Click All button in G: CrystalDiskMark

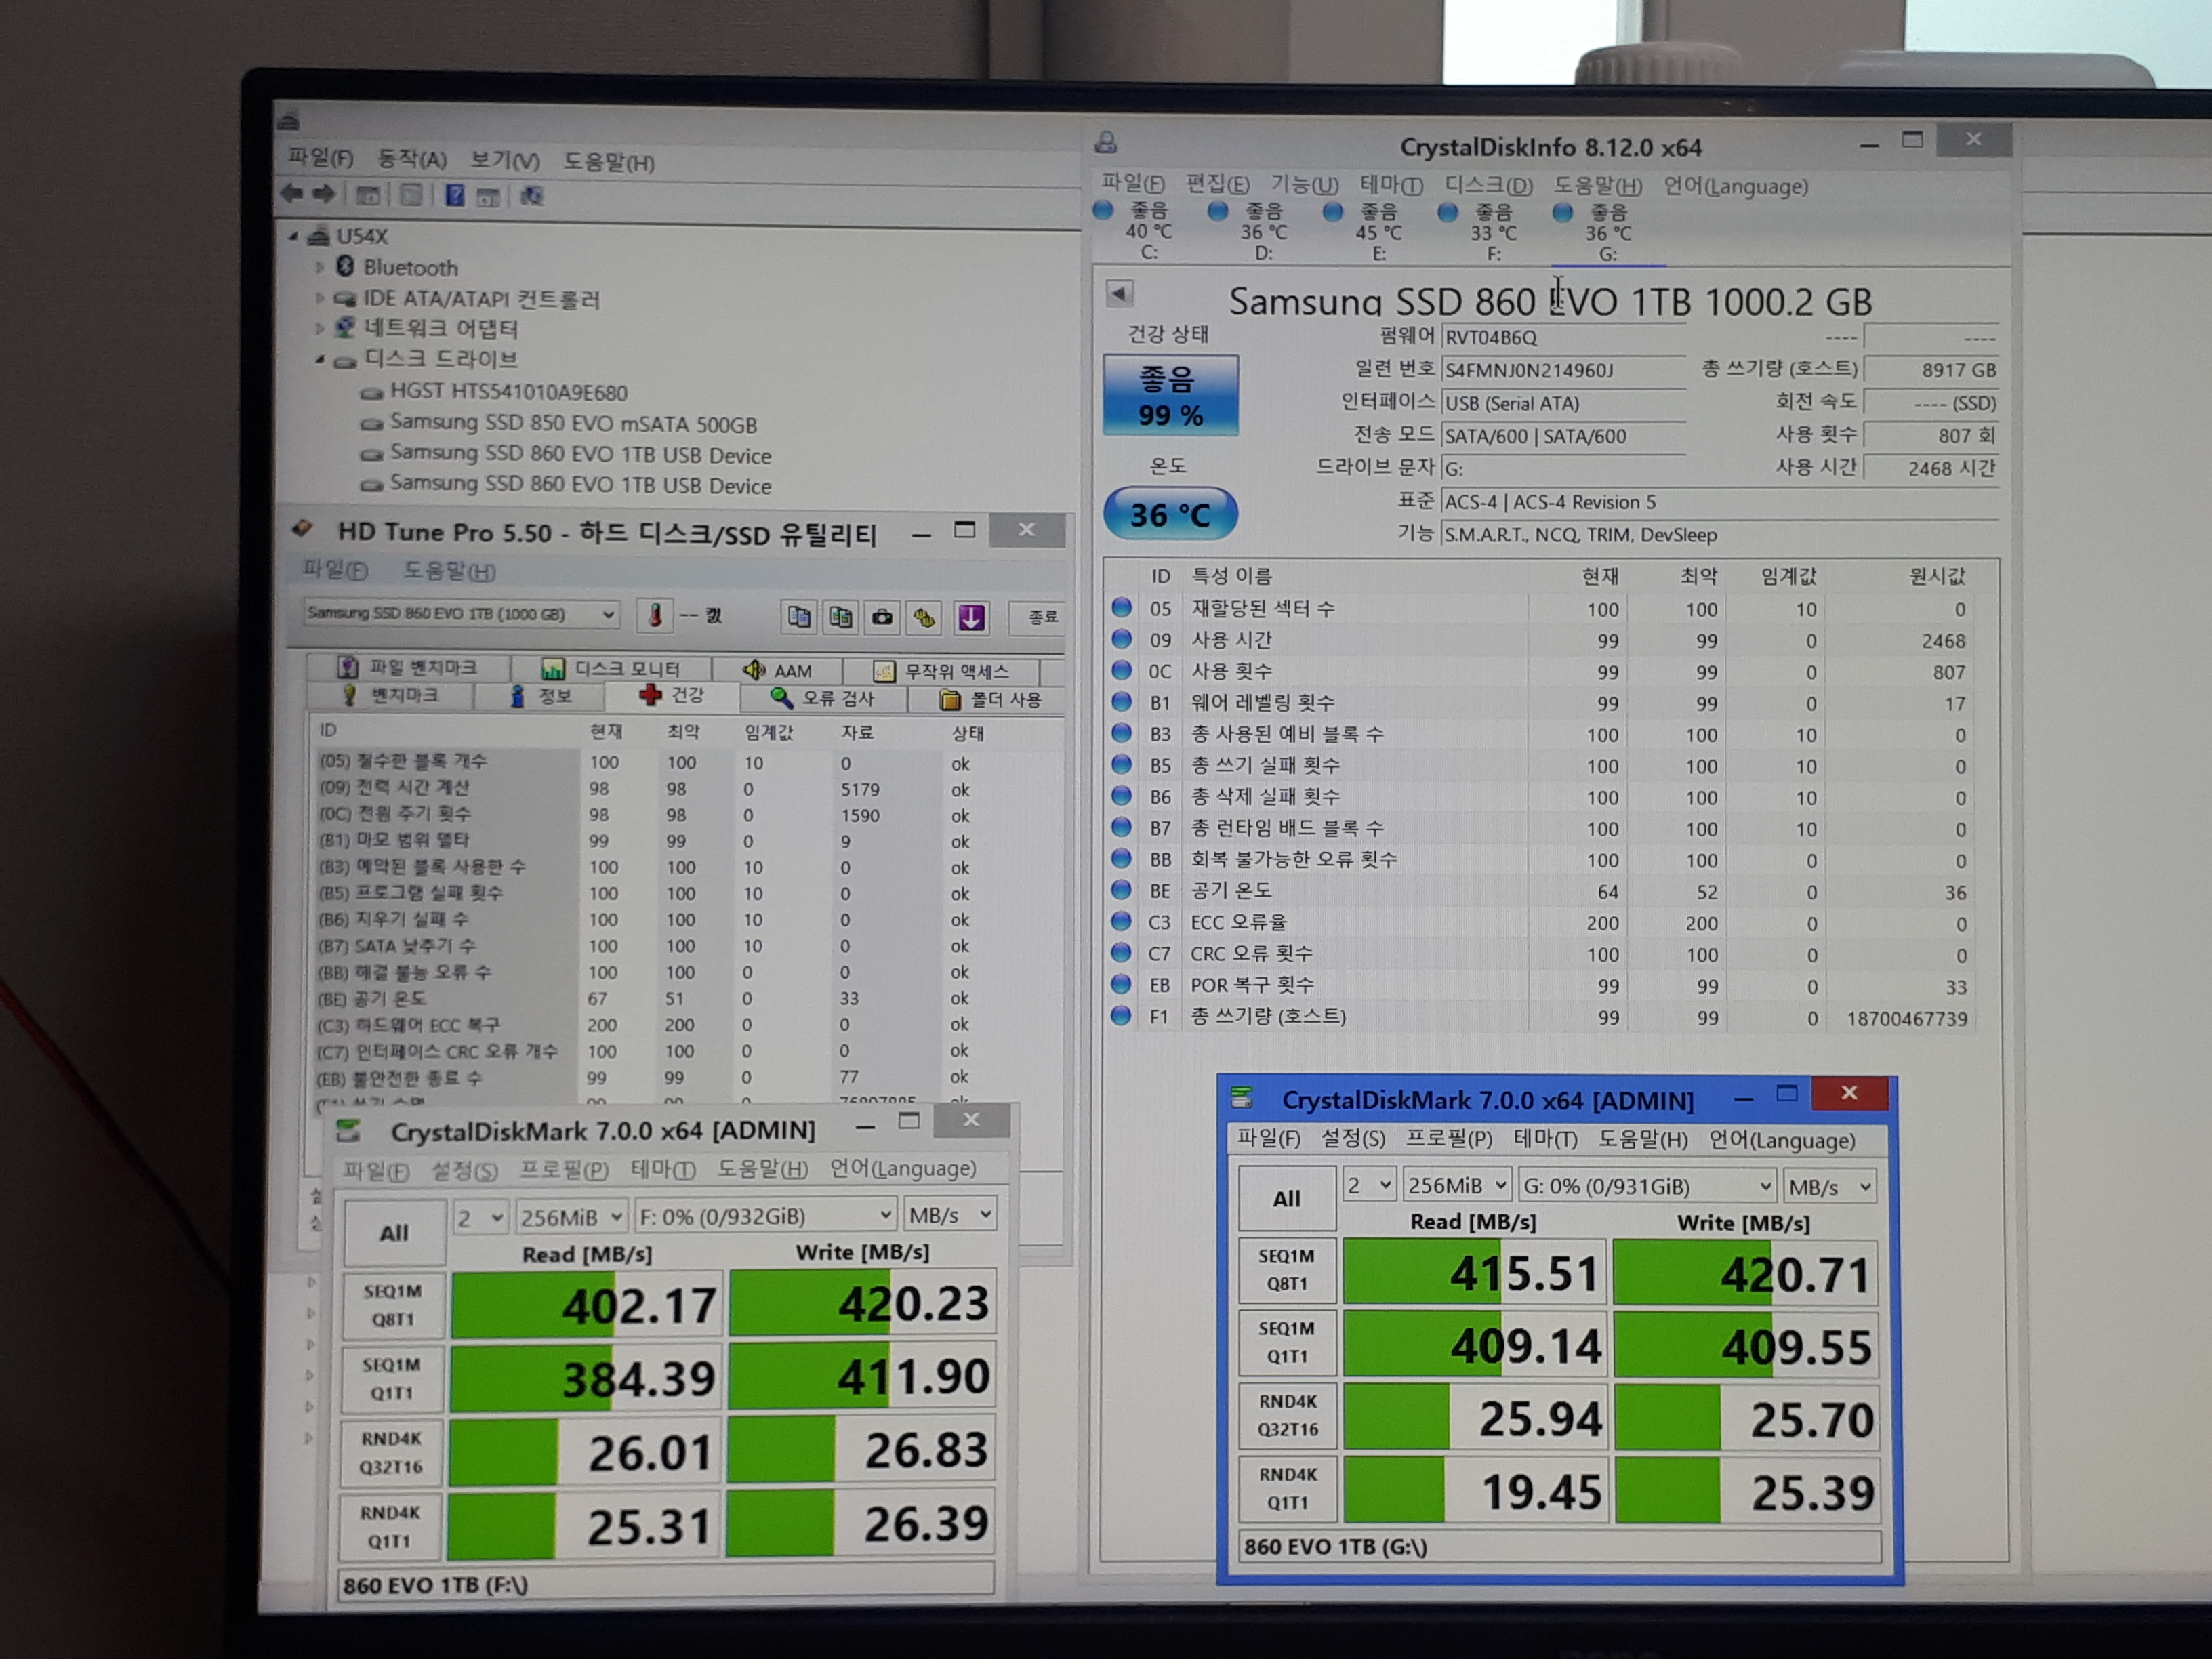click(1286, 1198)
